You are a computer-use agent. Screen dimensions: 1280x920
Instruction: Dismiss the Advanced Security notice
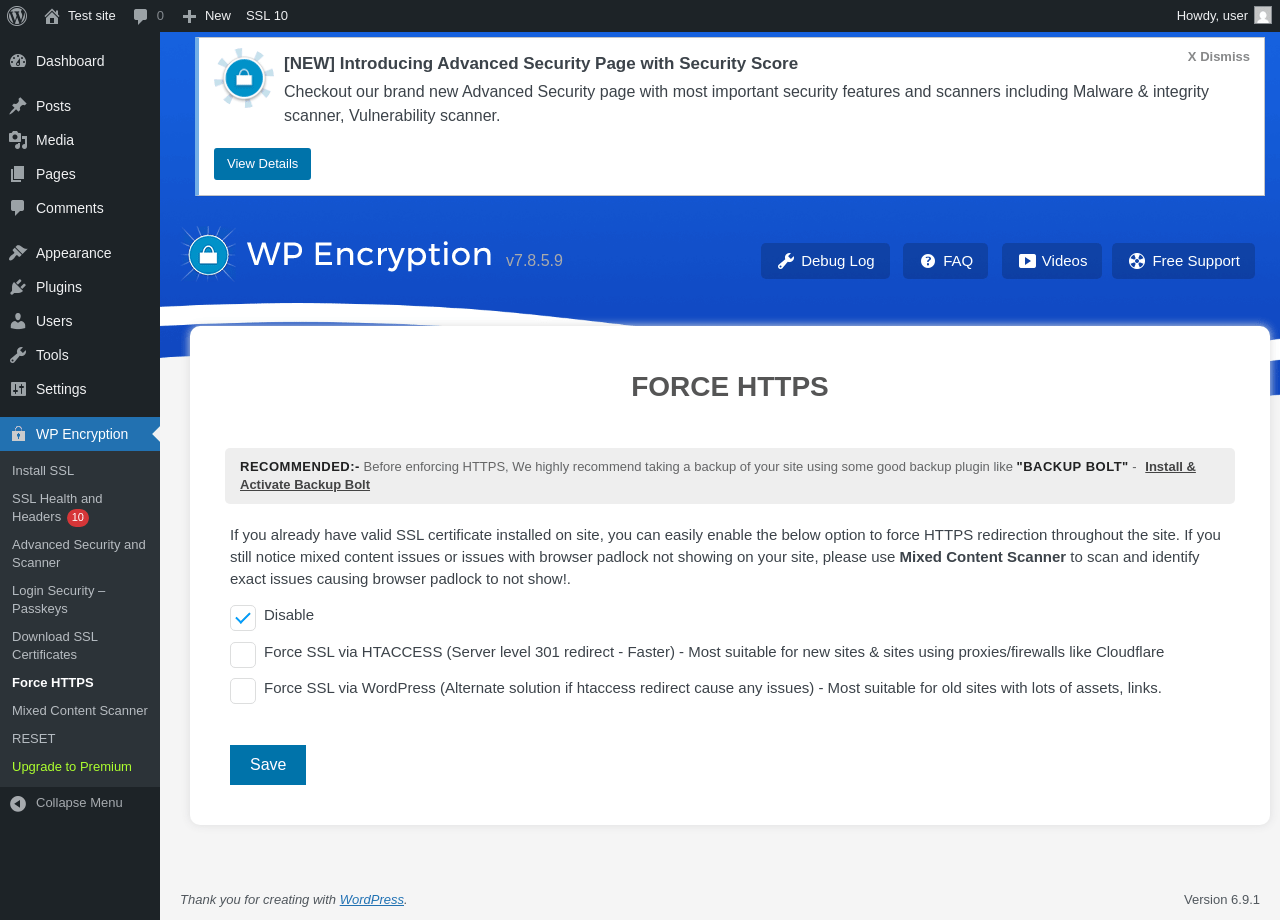coord(1218,57)
